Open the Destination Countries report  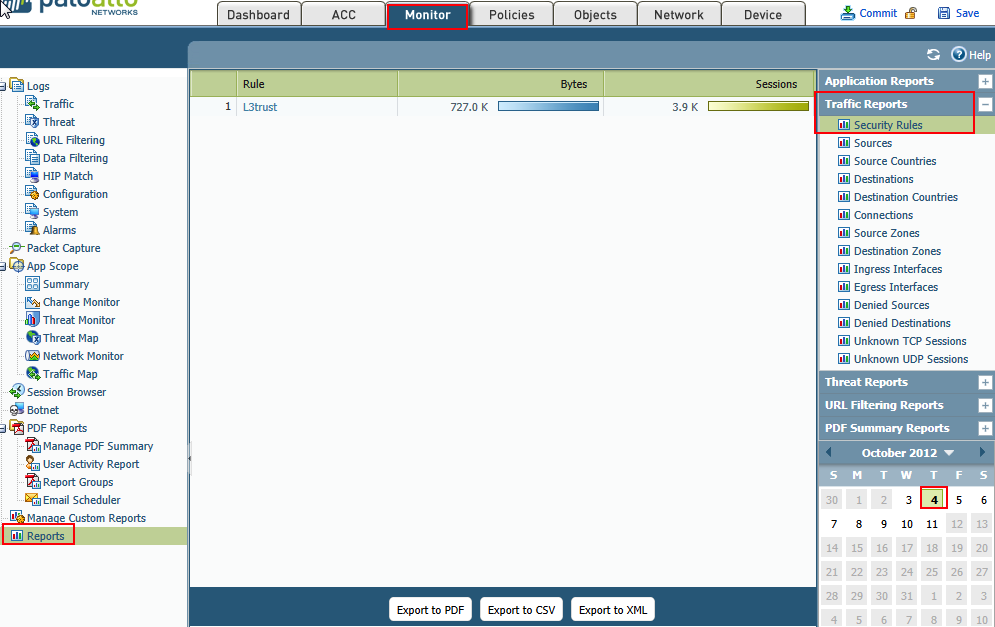pos(906,197)
